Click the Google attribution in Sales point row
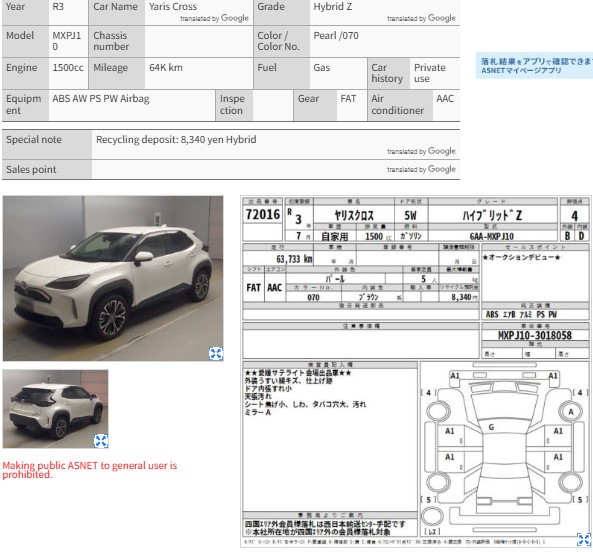593x552 pixels. pos(421,169)
